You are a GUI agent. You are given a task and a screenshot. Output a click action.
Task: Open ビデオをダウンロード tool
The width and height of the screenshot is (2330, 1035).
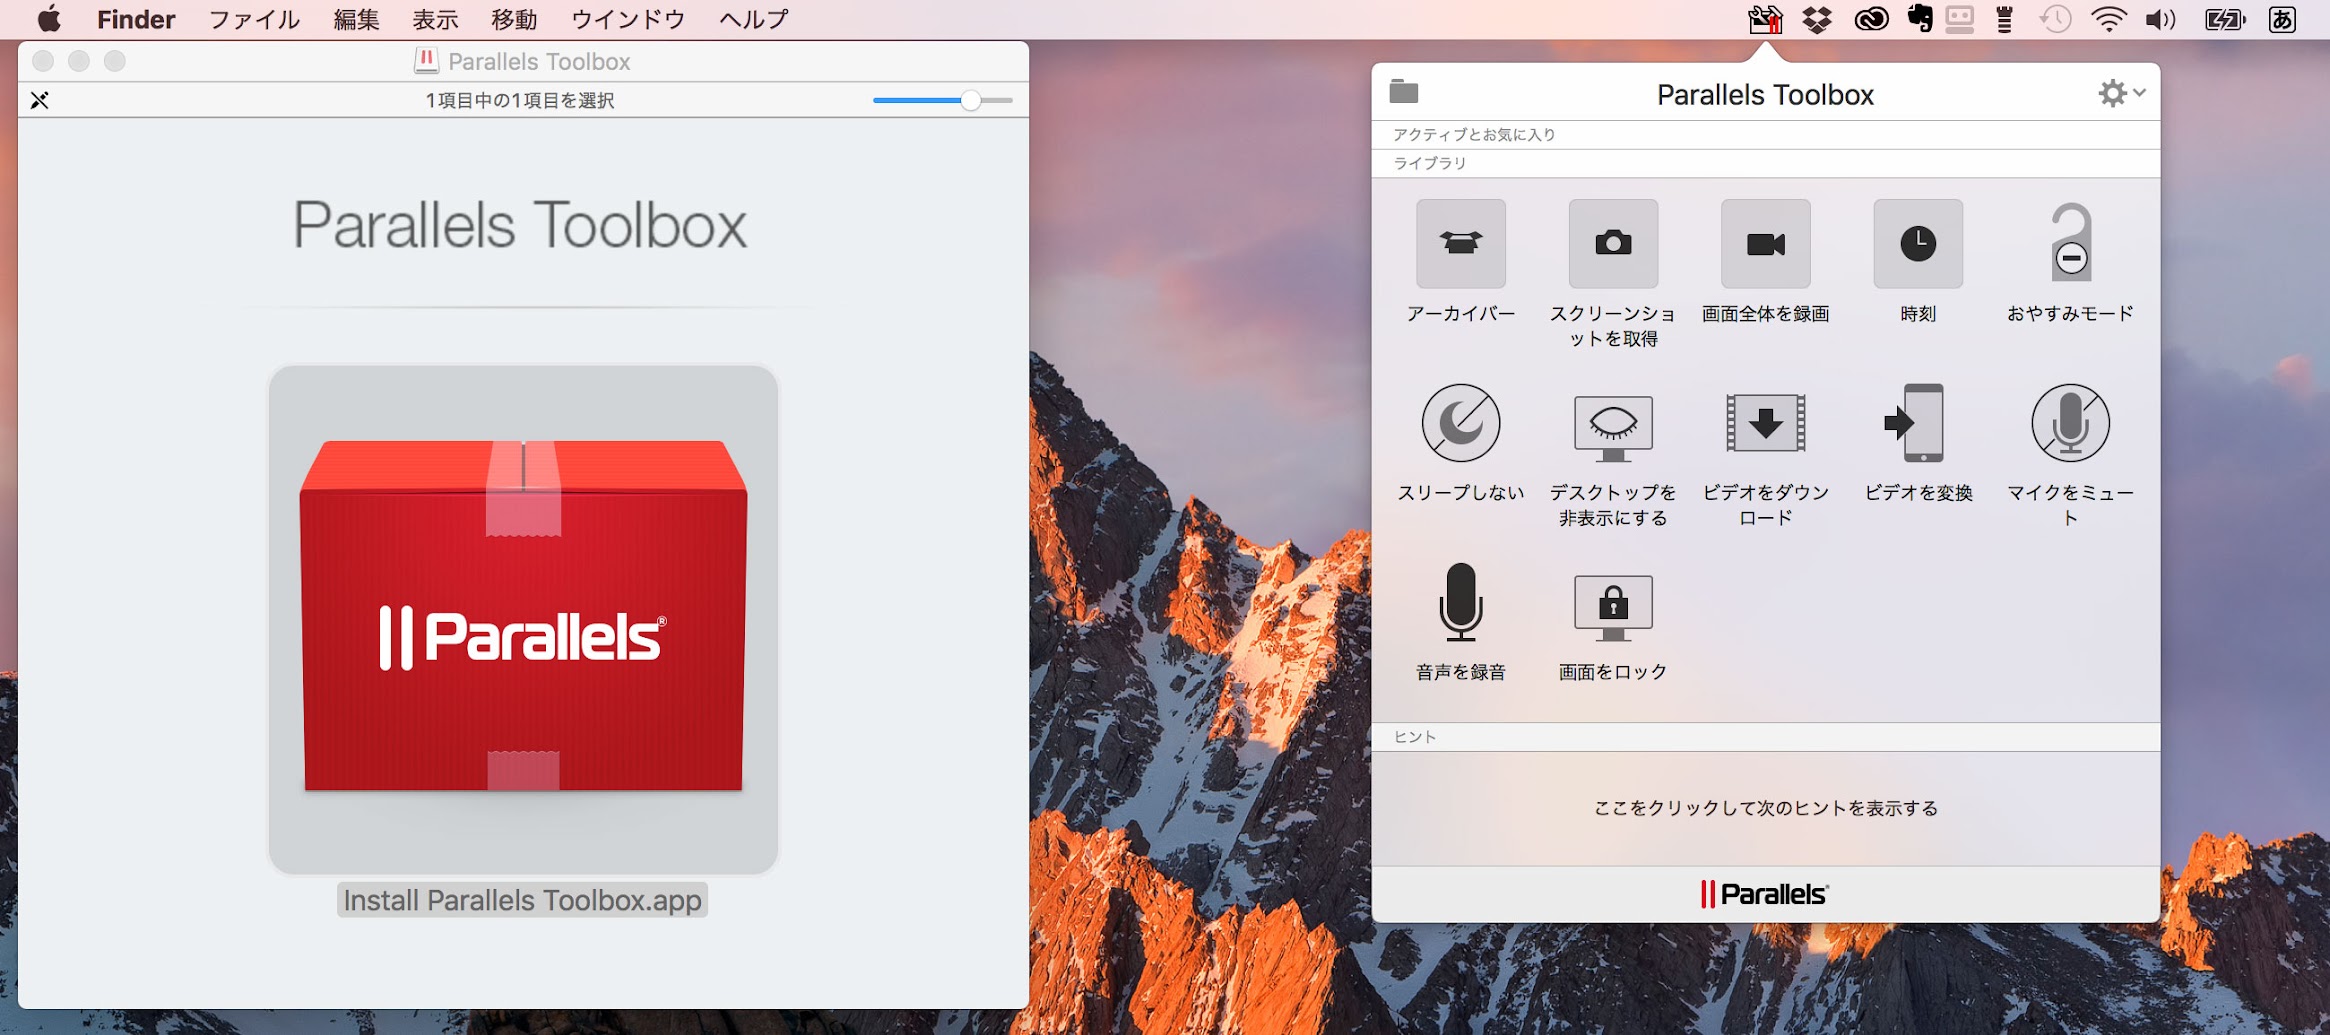click(1765, 423)
